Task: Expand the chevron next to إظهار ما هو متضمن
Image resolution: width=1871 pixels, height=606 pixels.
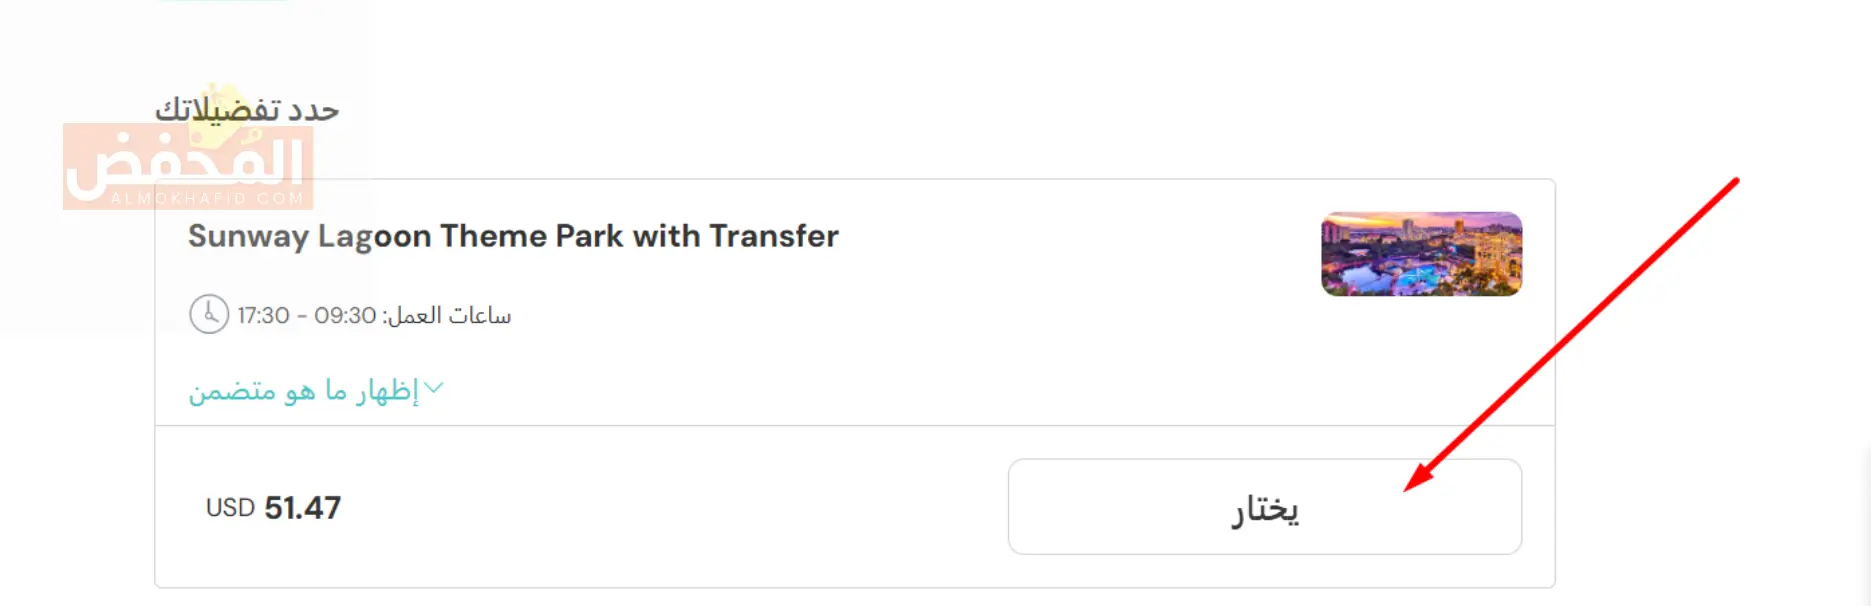Action: click(434, 388)
